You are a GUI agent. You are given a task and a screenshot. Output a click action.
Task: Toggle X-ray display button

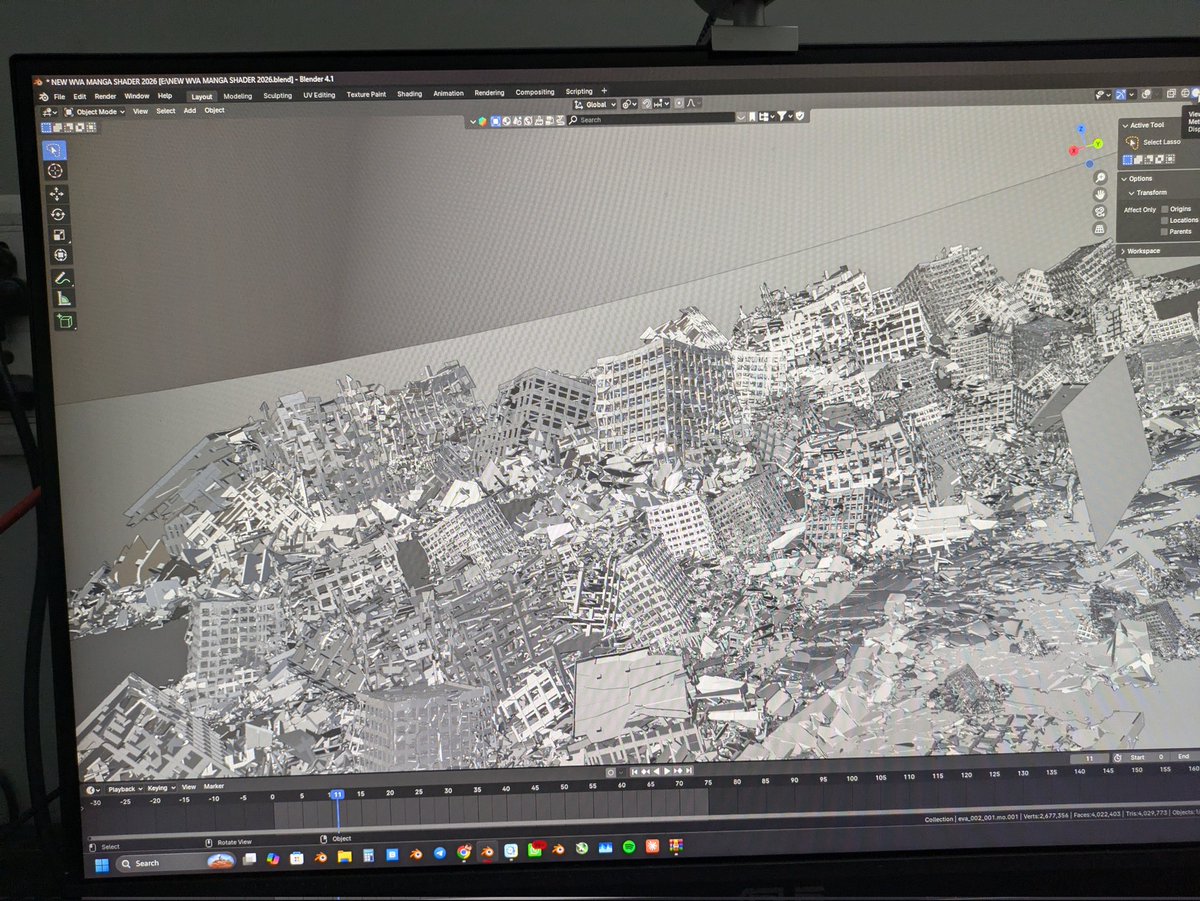pyautogui.click(x=1171, y=94)
